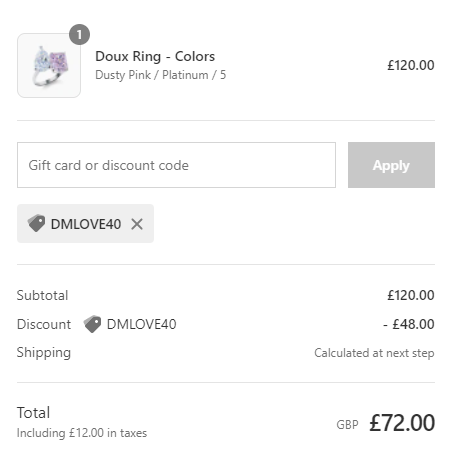Click the tag icon in the DMLOVE40 chip
The width and height of the screenshot is (449, 476).
click(x=36, y=223)
